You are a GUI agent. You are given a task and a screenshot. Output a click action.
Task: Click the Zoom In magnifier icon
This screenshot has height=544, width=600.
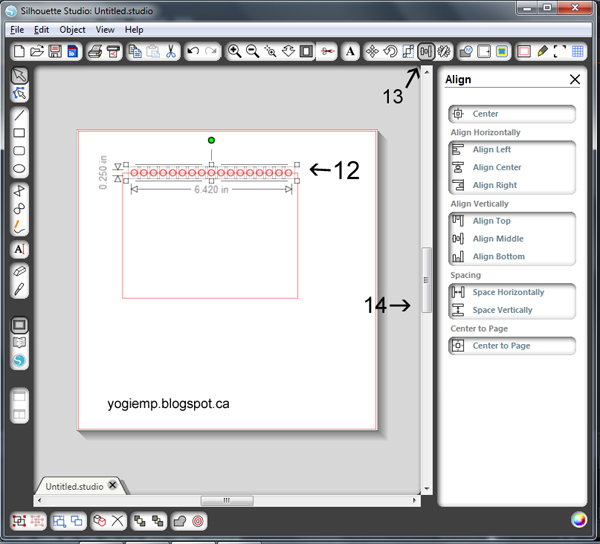tap(234, 51)
